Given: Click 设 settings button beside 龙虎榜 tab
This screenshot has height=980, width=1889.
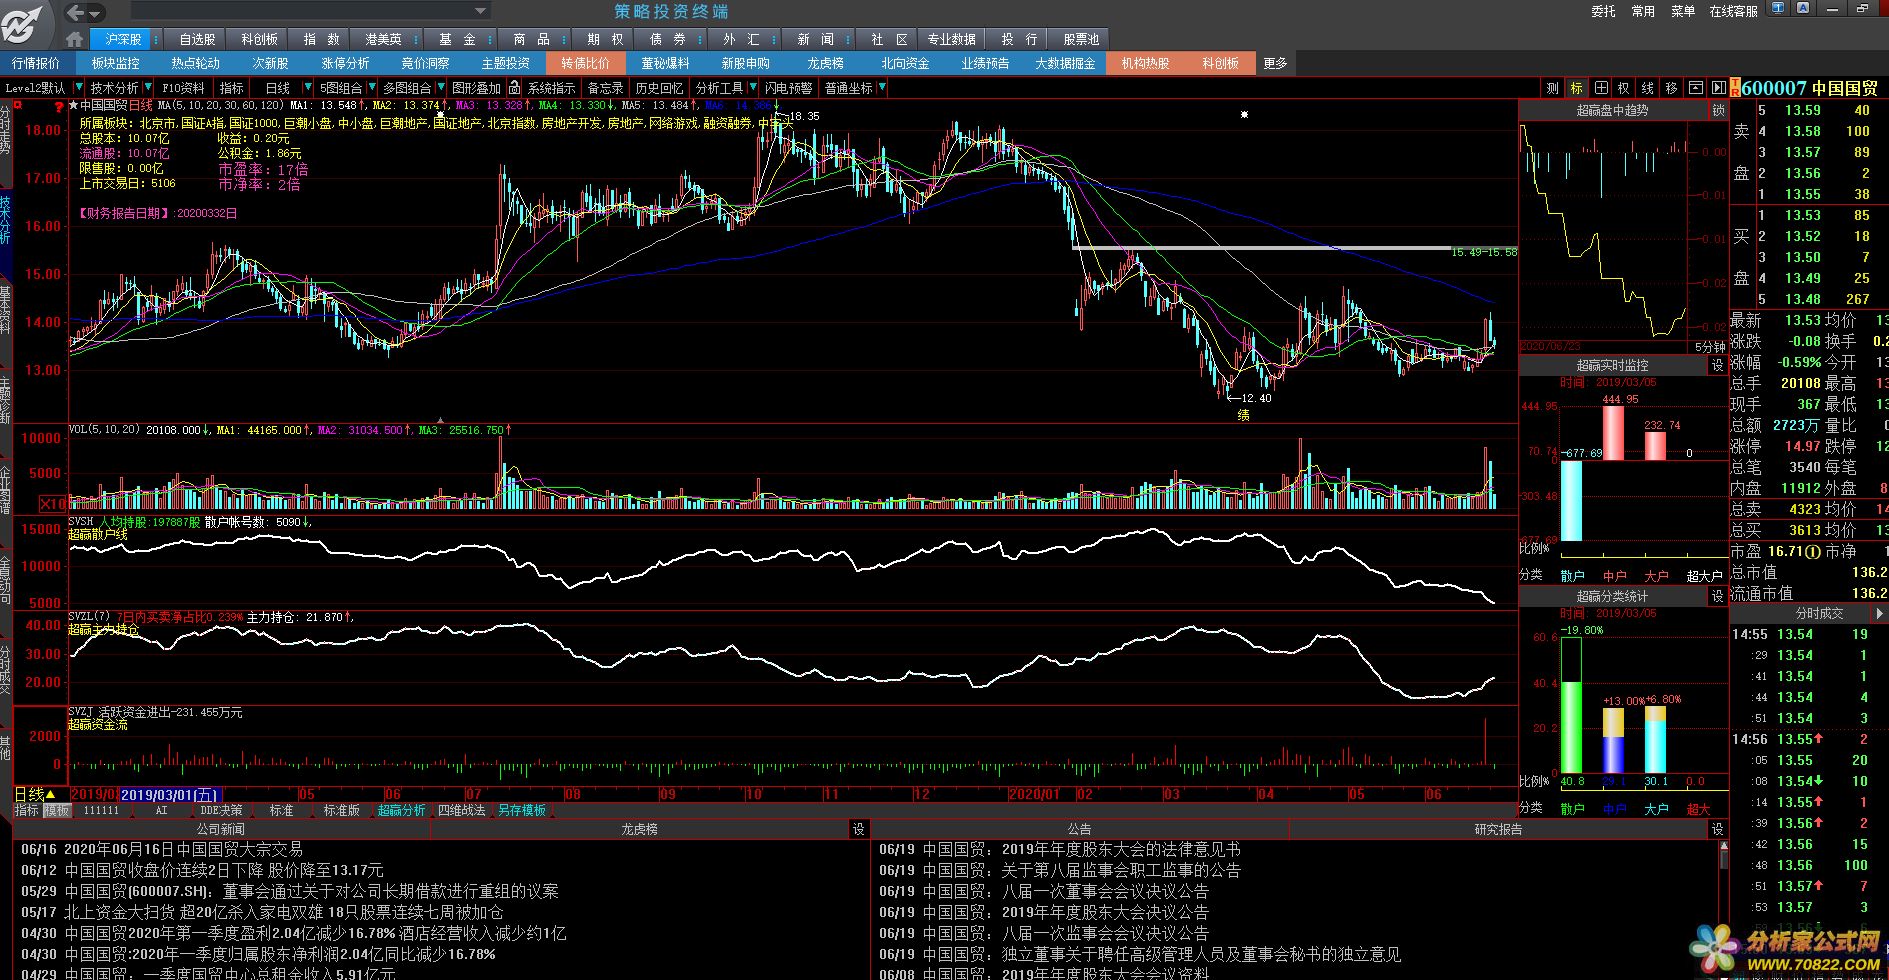Looking at the screenshot, I should coord(858,829).
